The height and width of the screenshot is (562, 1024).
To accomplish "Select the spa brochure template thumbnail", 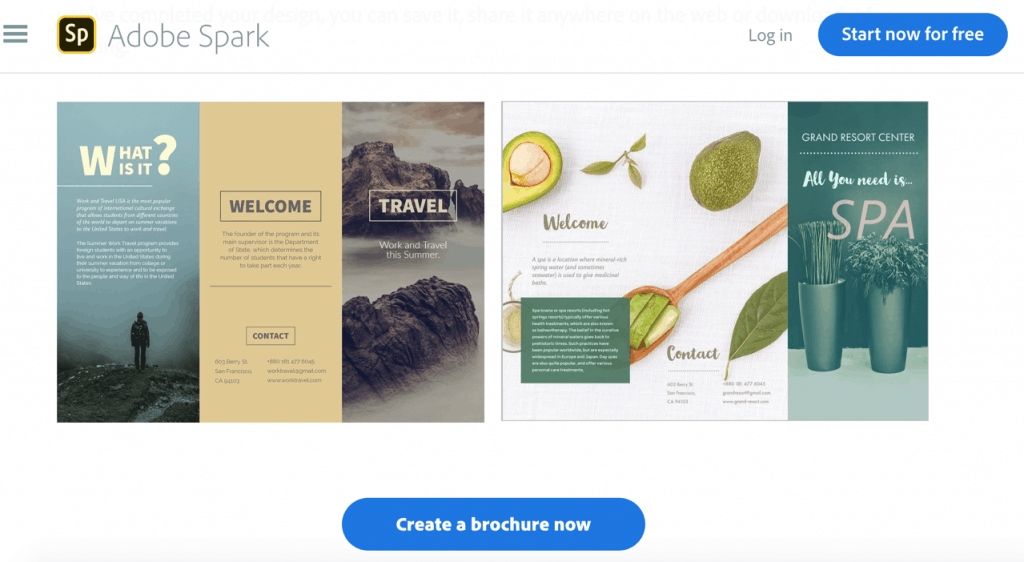I will (714, 261).
